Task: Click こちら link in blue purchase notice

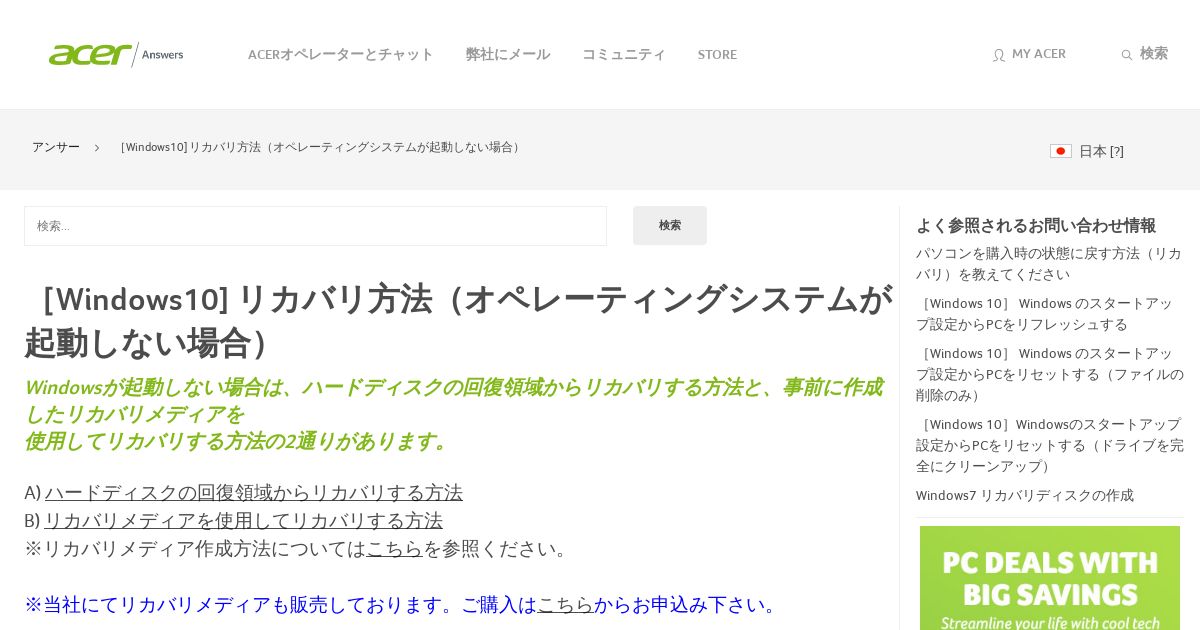Action: point(566,604)
